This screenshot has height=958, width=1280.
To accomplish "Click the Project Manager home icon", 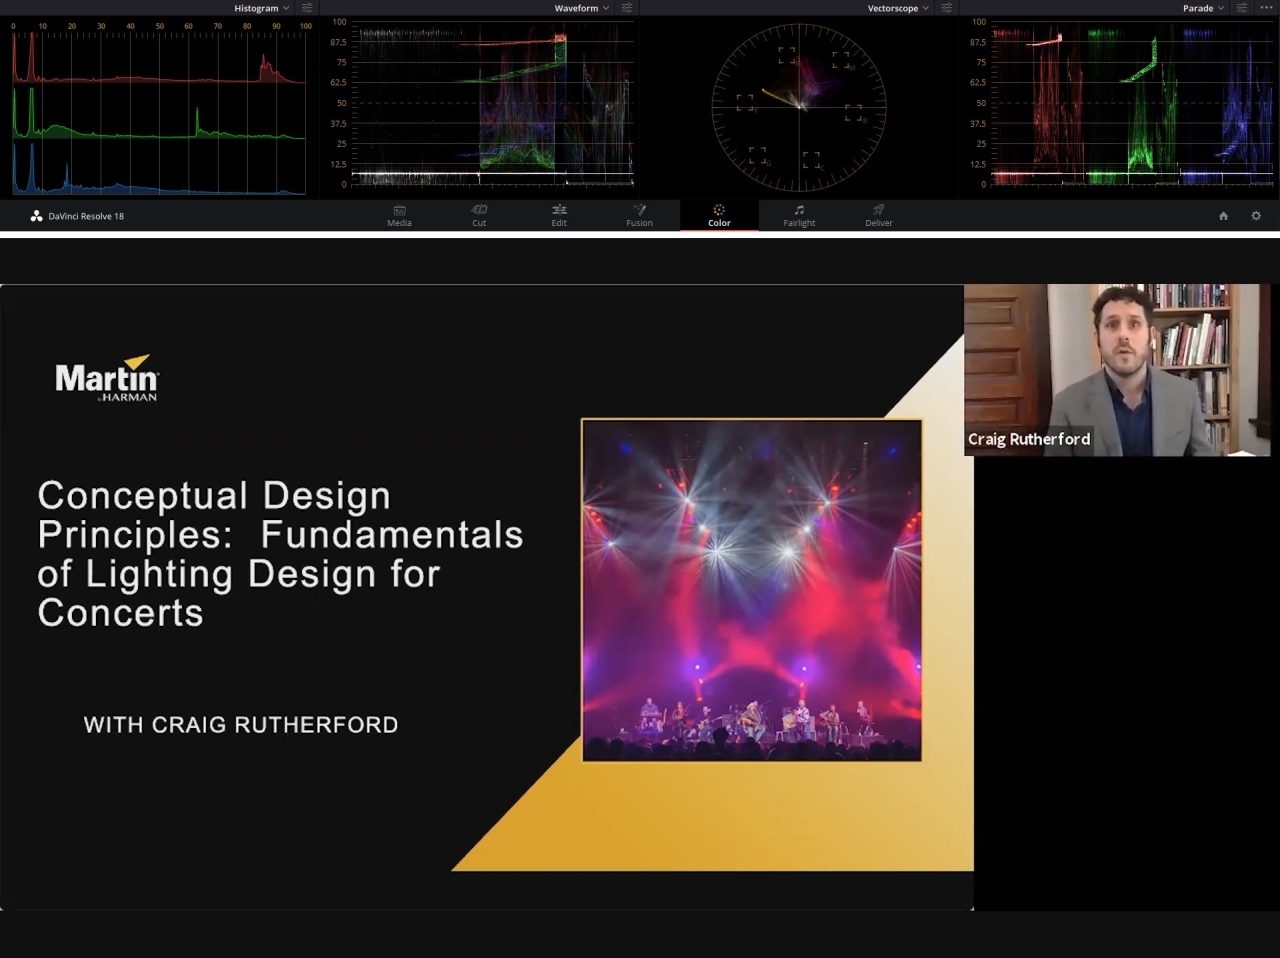I will [1223, 216].
